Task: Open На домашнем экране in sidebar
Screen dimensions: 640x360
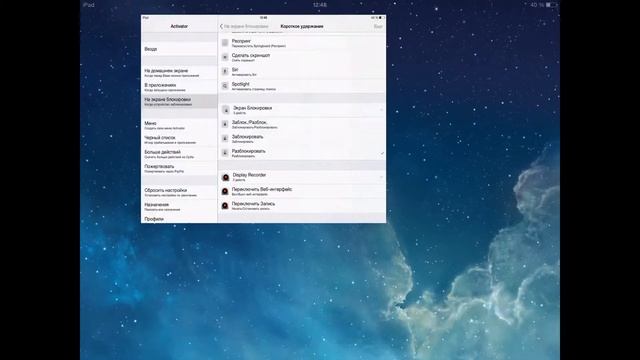Action: 179,73
